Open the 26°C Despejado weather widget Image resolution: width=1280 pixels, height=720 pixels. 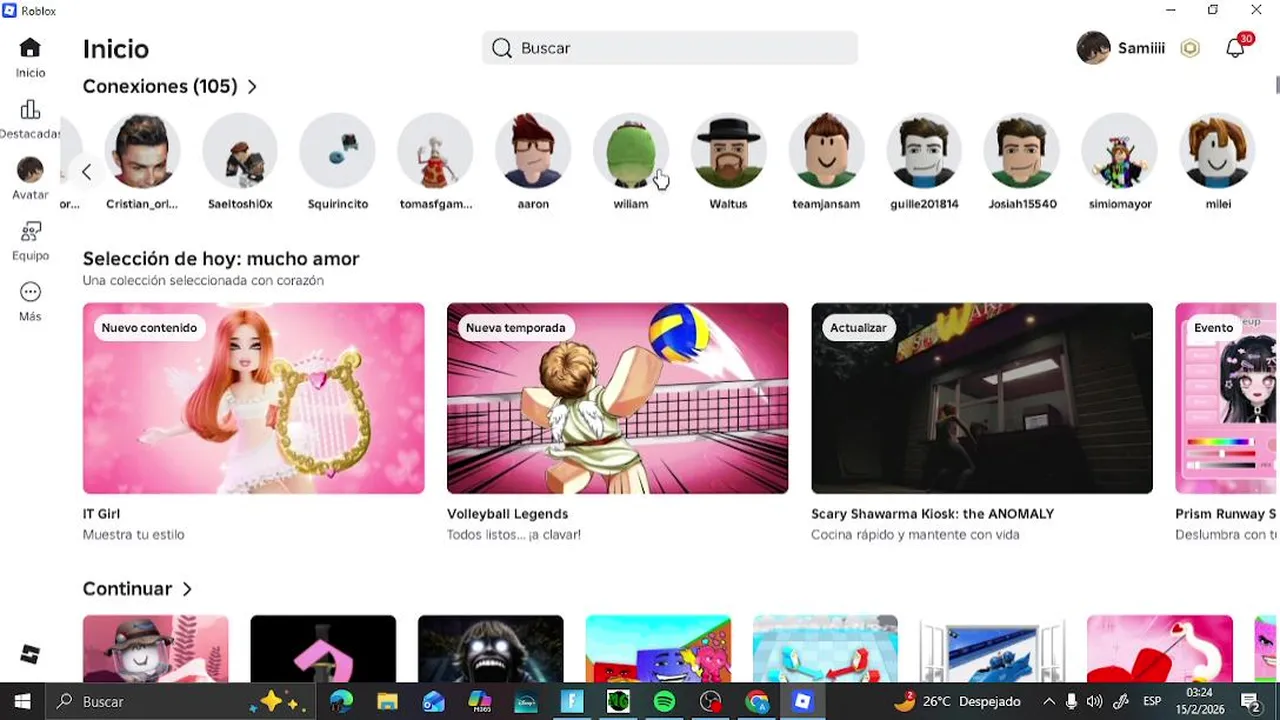(x=958, y=702)
